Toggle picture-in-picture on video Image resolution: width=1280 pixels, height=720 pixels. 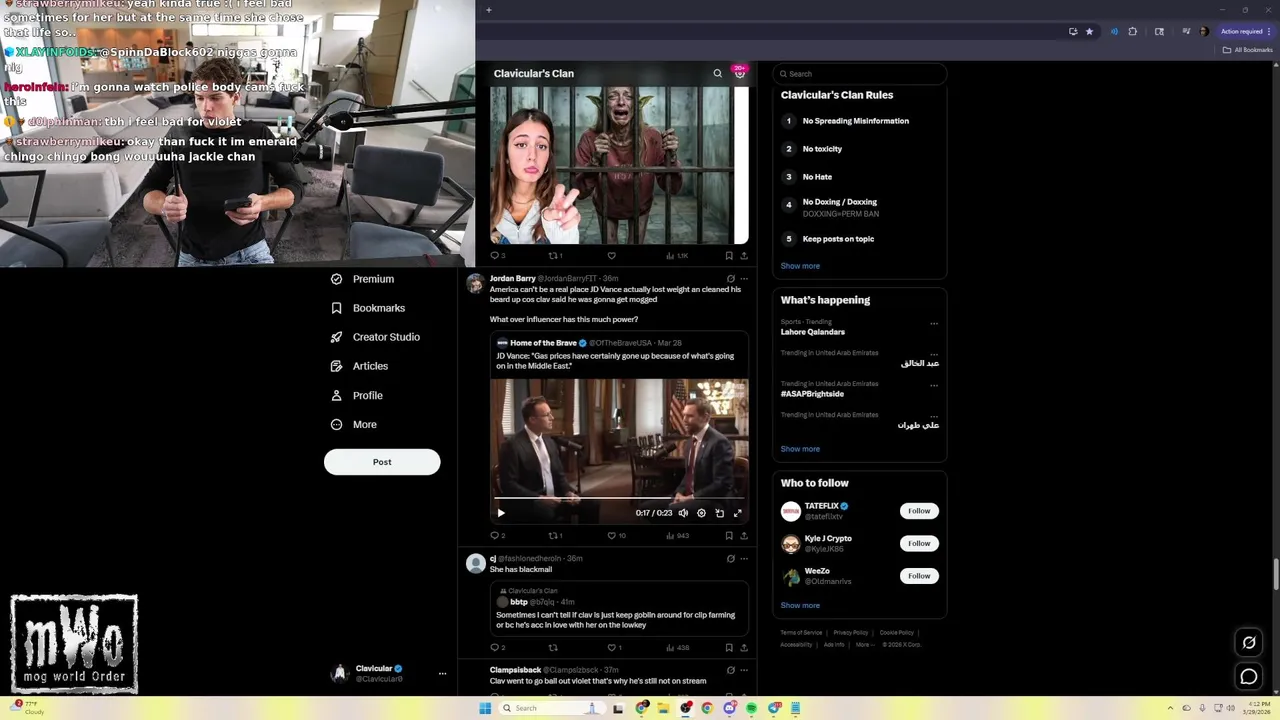pos(719,513)
